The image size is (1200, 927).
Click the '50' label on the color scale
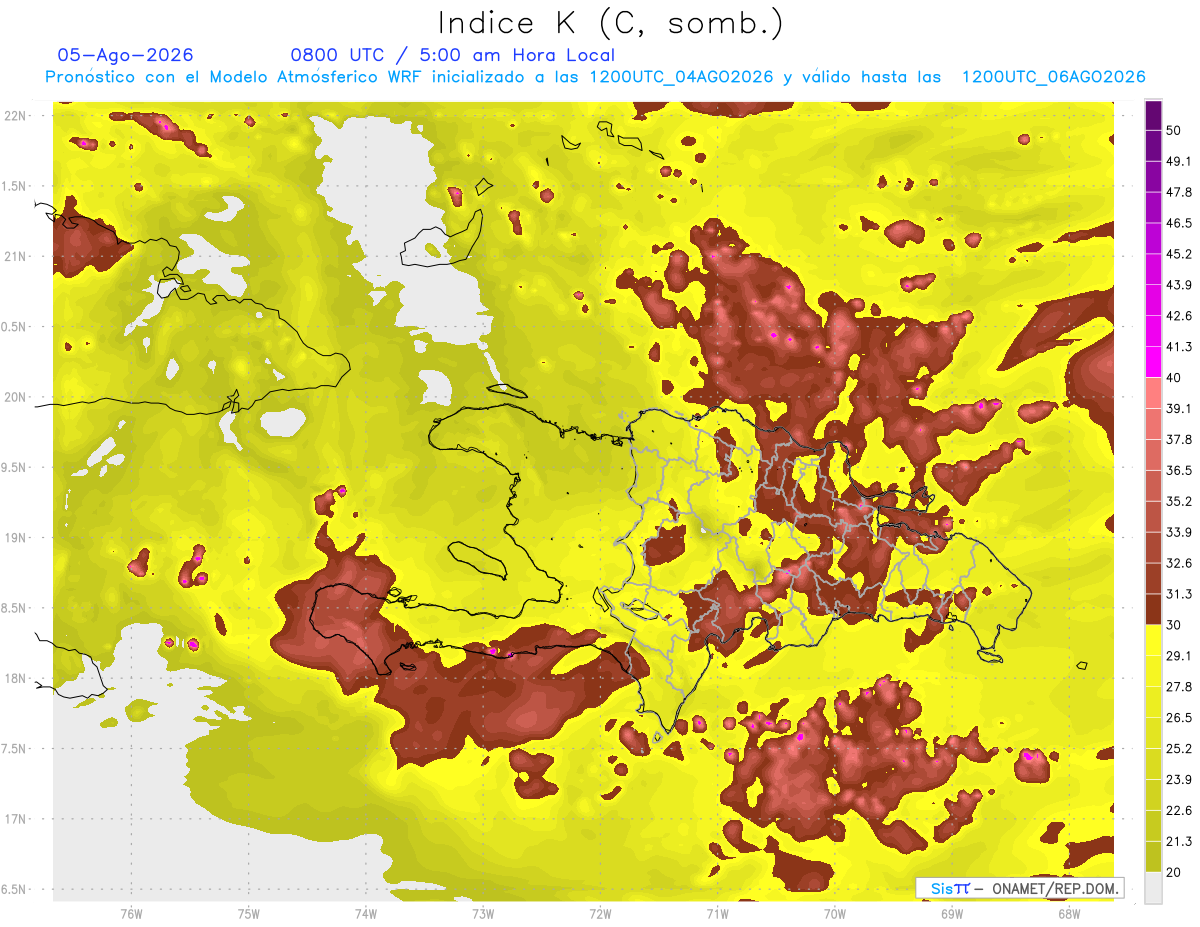click(x=1174, y=131)
